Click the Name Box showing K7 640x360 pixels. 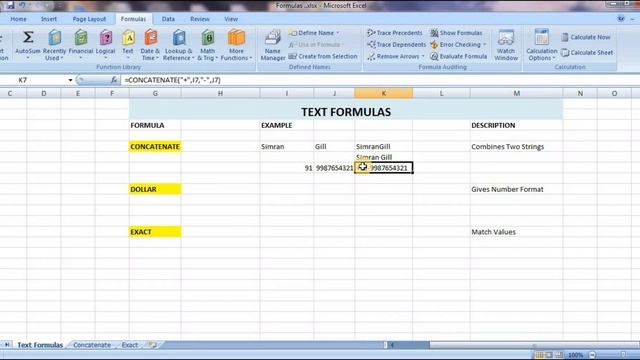(x=33, y=80)
